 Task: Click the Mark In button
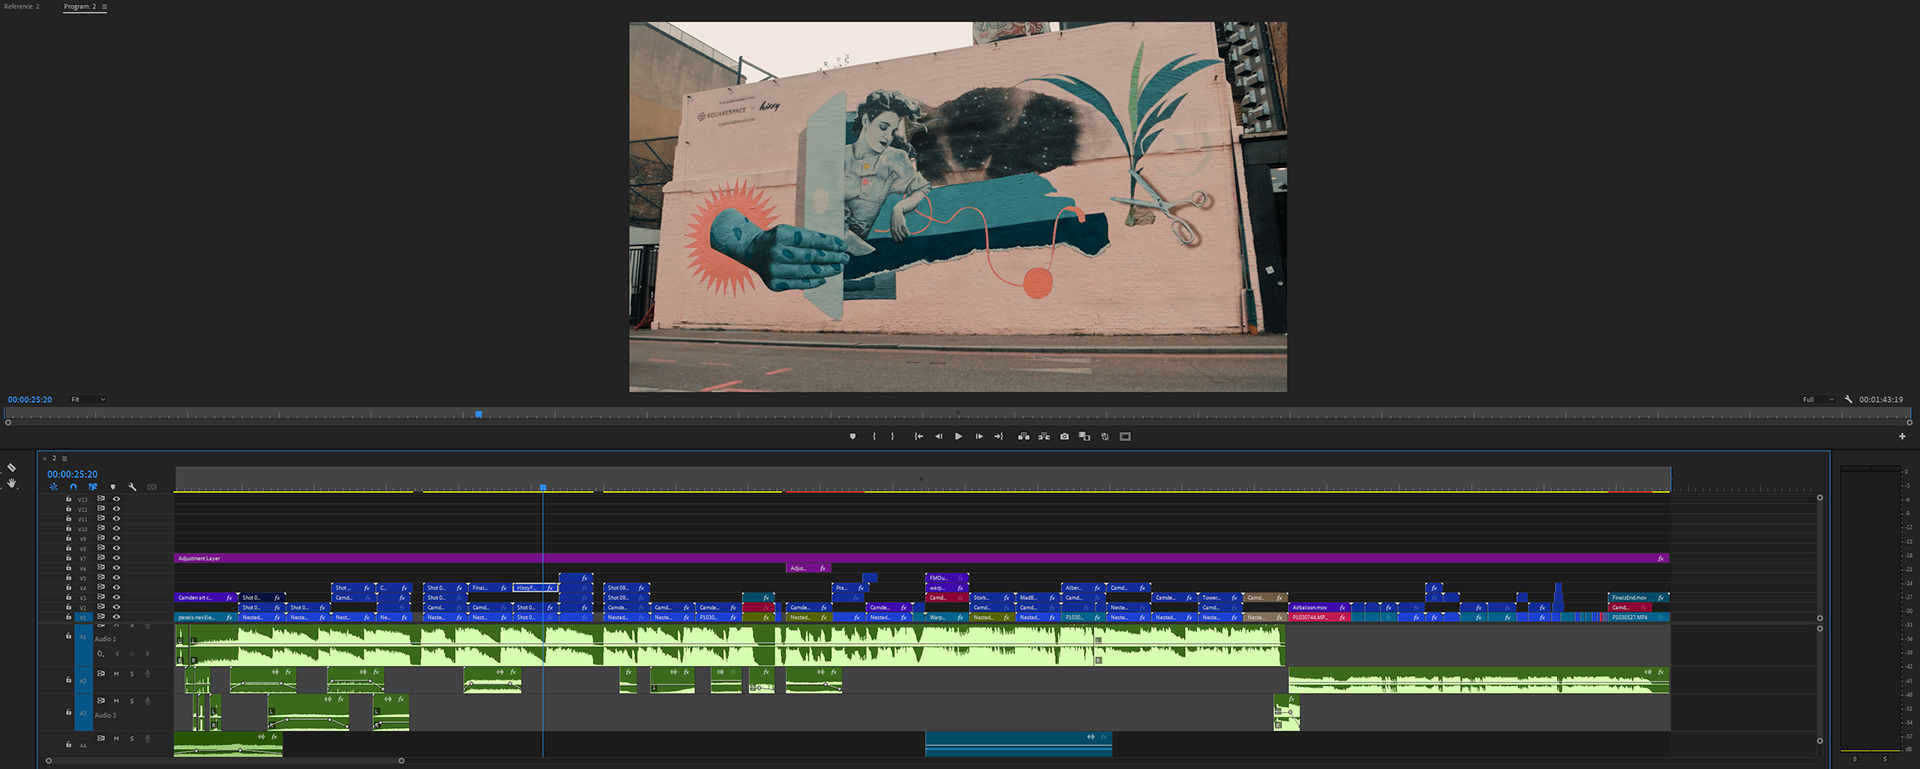click(874, 436)
